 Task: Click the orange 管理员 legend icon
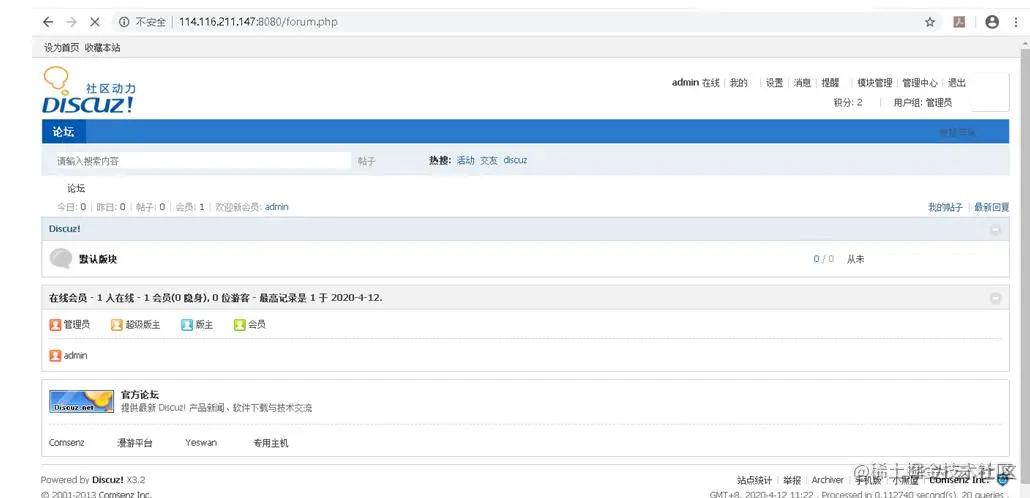tap(55, 325)
